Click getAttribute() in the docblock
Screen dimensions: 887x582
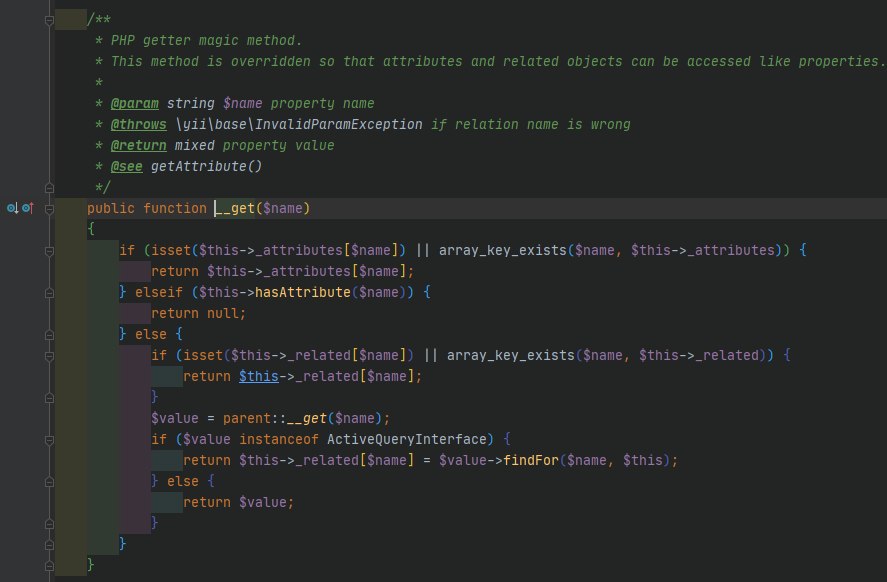206,166
